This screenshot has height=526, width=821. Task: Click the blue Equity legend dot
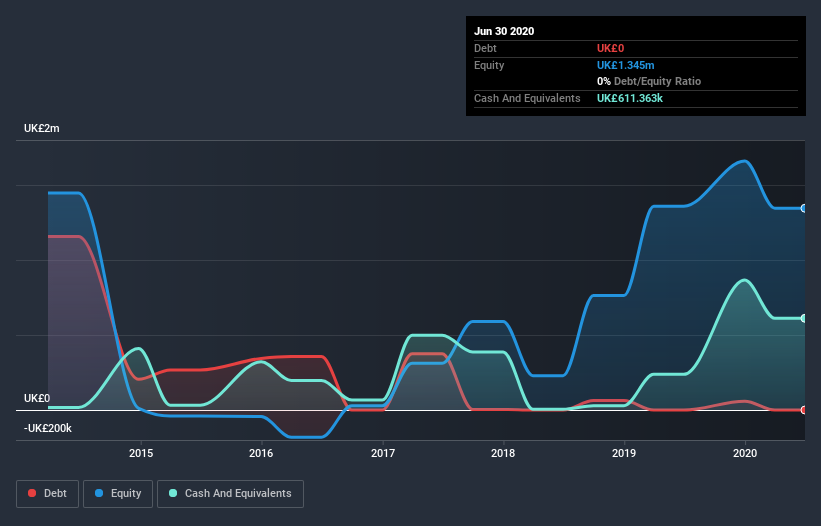pos(99,493)
